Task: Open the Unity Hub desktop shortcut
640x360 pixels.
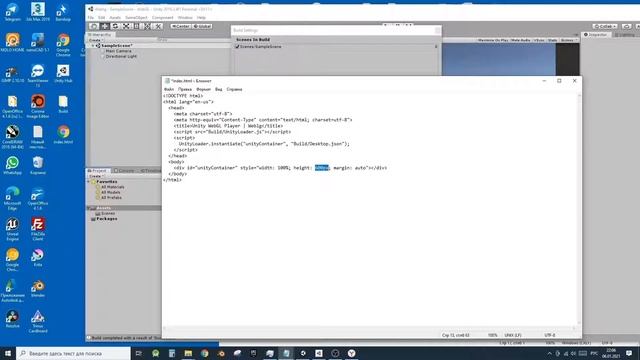Action: click(63, 73)
